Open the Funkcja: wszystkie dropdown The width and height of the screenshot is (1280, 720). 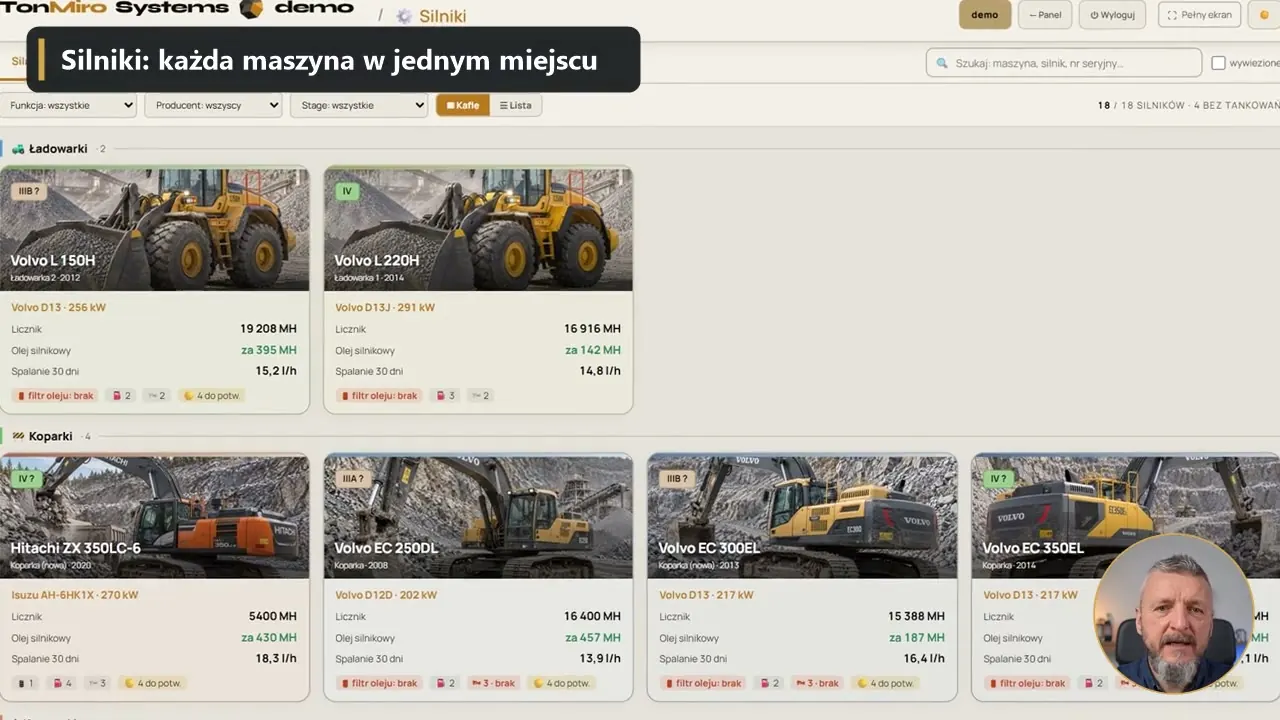(x=68, y=105)
